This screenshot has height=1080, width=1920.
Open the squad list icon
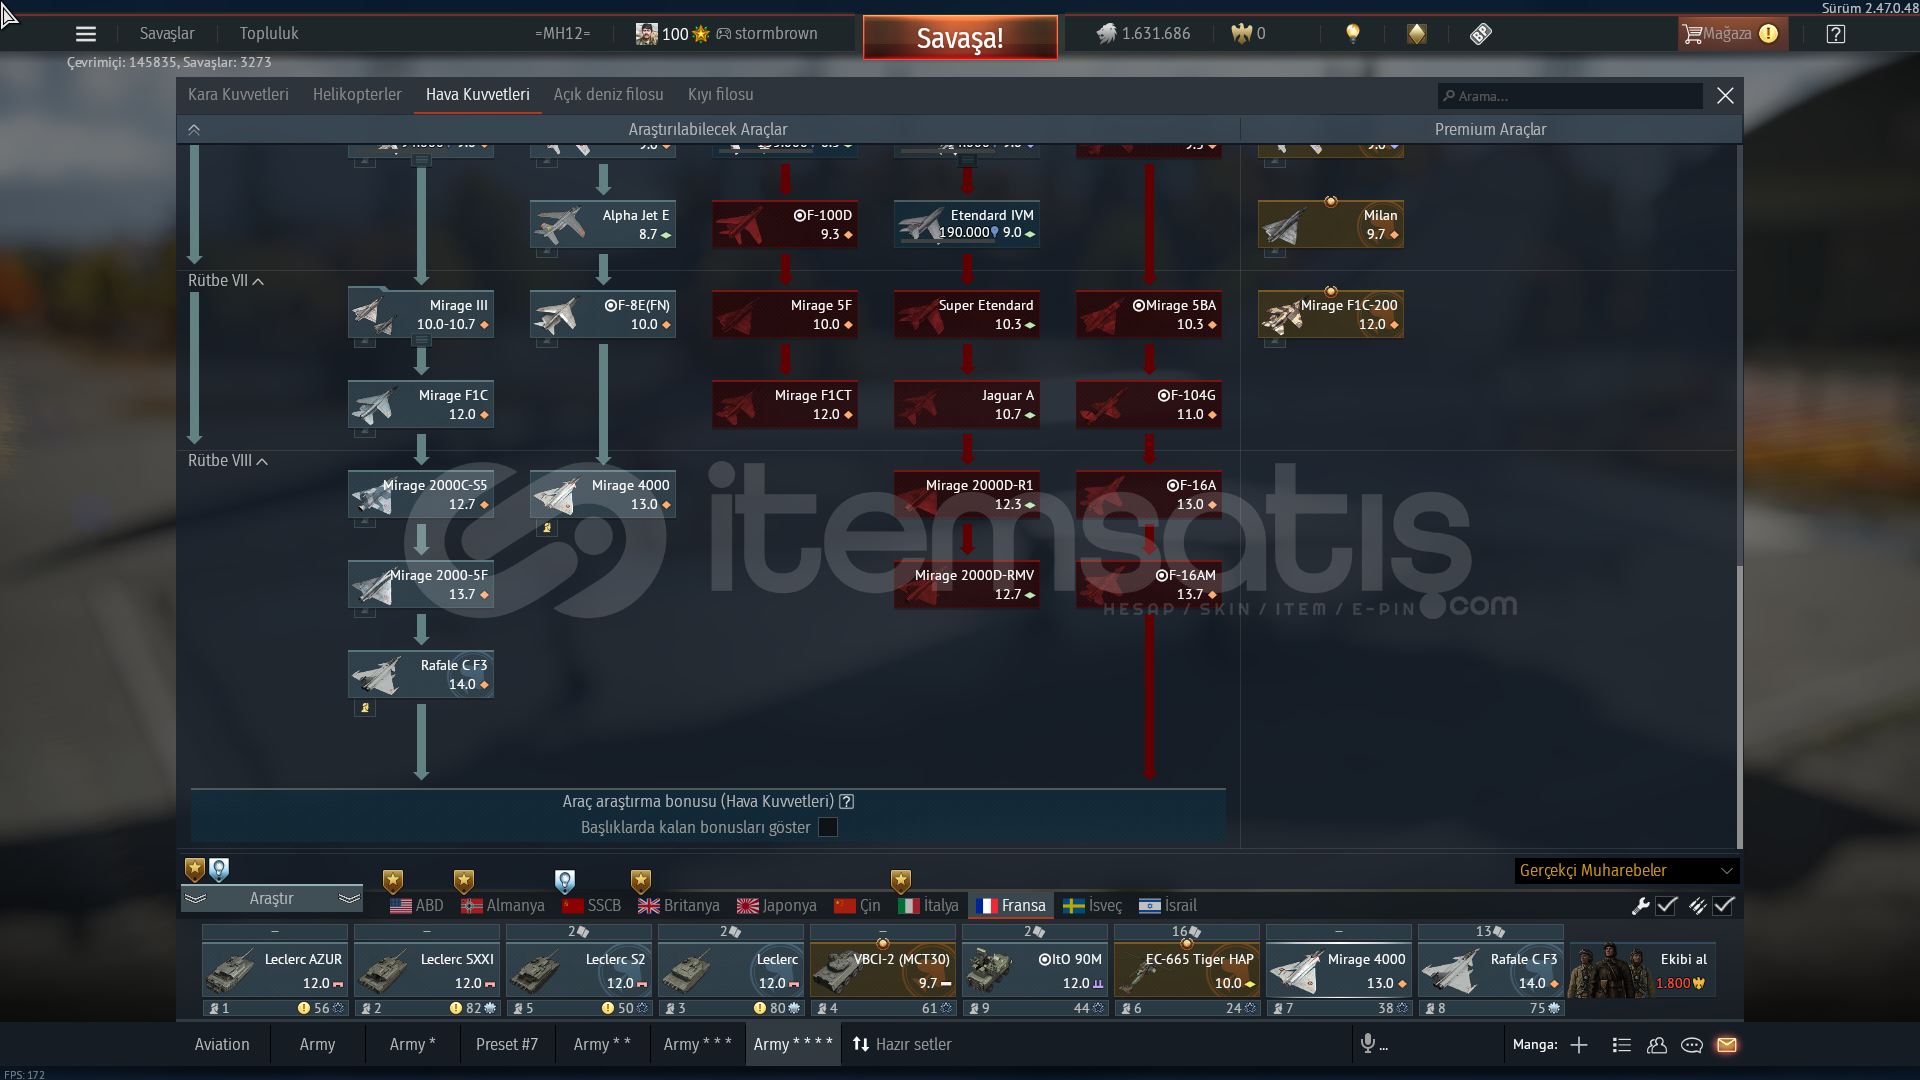[1621, 1045]
